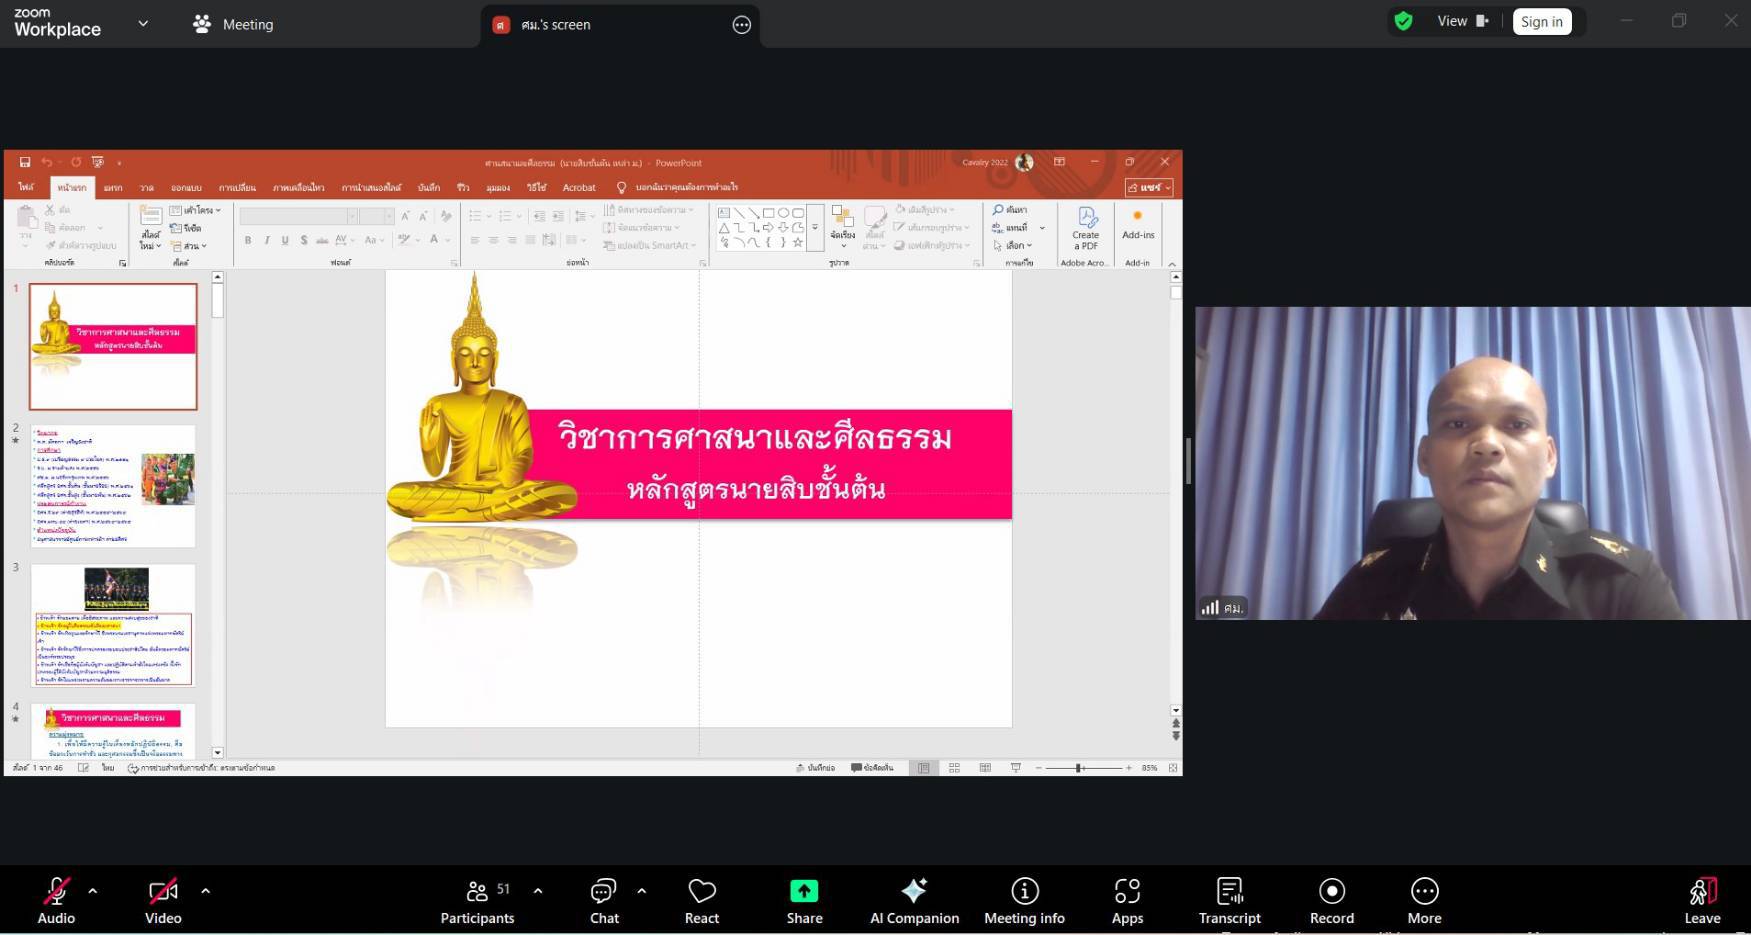Open AI Companion
1751x935 pixels.
914,900
